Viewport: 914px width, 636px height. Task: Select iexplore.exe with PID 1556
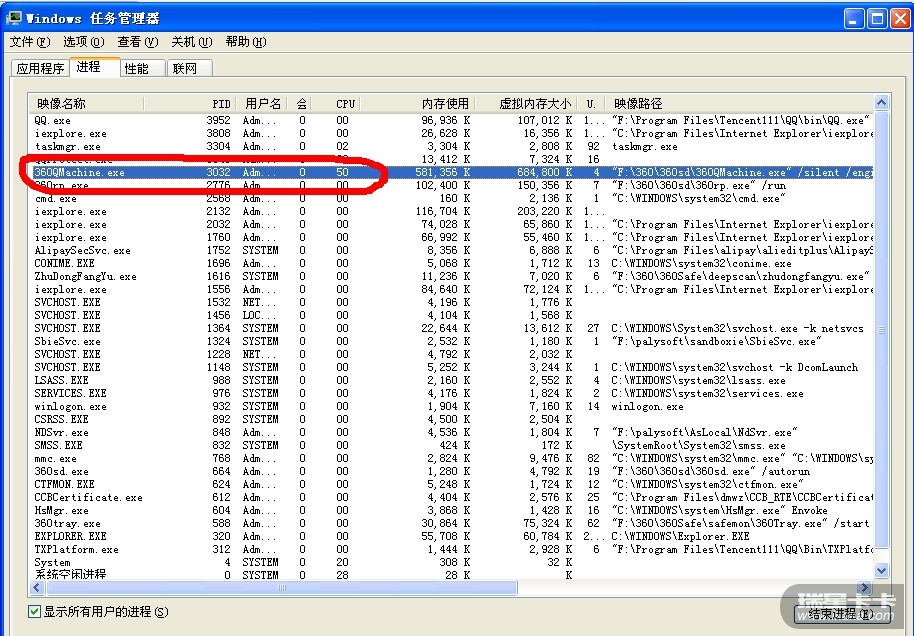click(451, 289)
